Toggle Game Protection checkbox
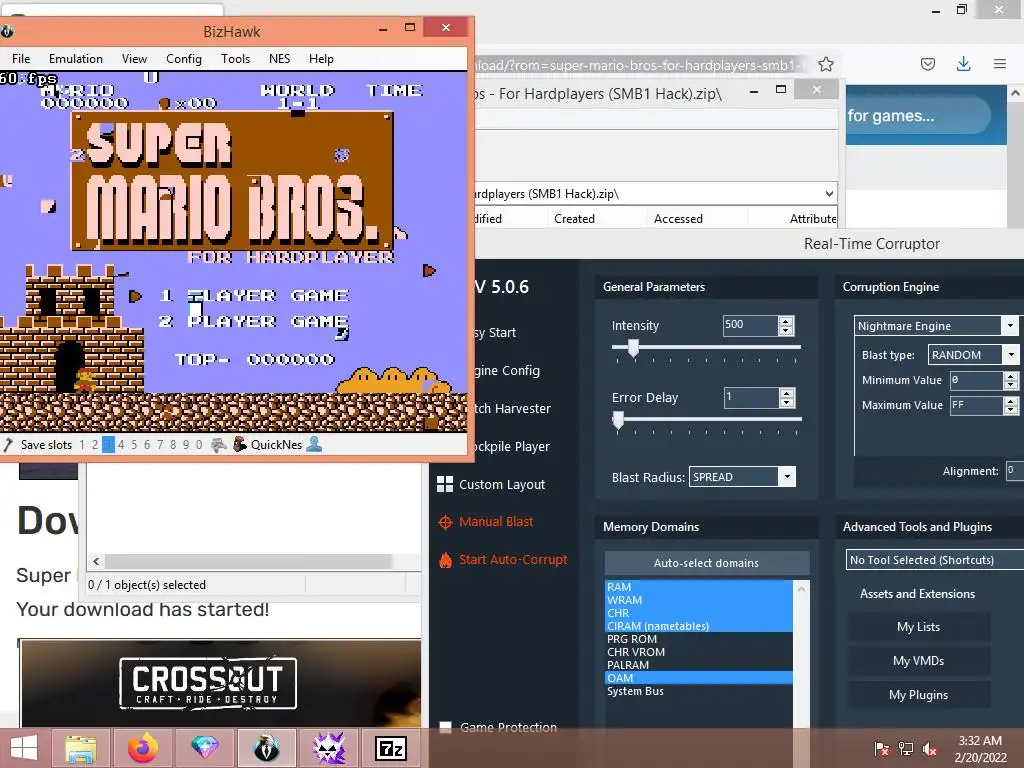 [445, 727]
